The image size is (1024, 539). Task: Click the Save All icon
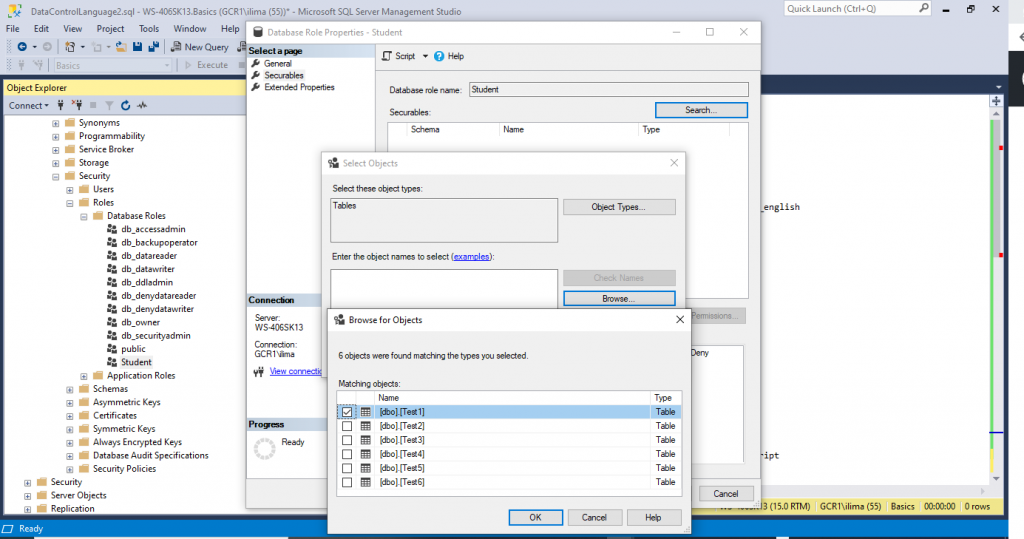[x=153, y=46]
